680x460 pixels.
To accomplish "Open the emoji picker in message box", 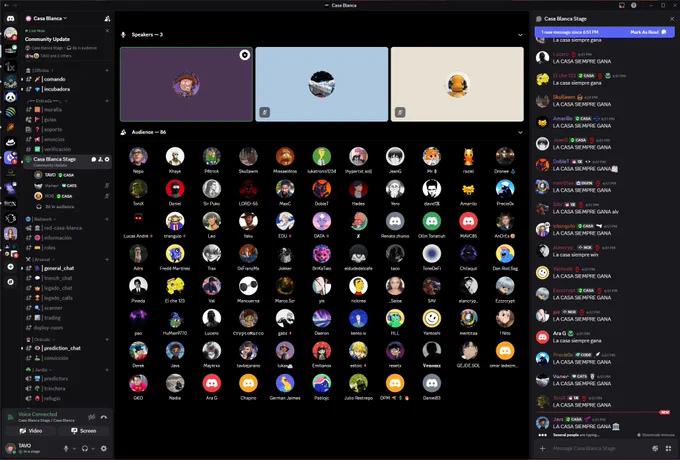I will [x=655, y=448].
